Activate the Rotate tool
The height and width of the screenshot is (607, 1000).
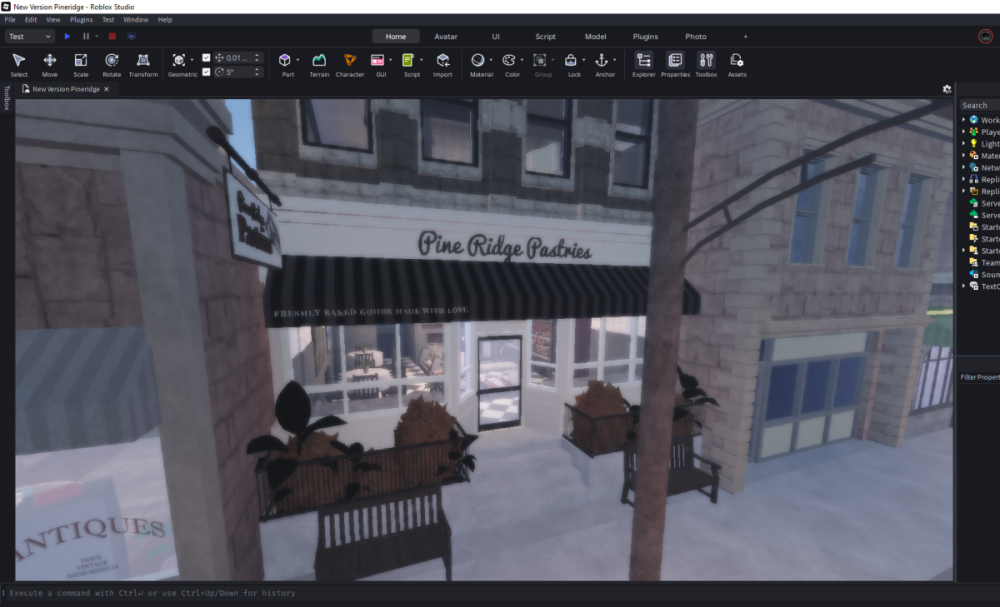tap(112, 64)
